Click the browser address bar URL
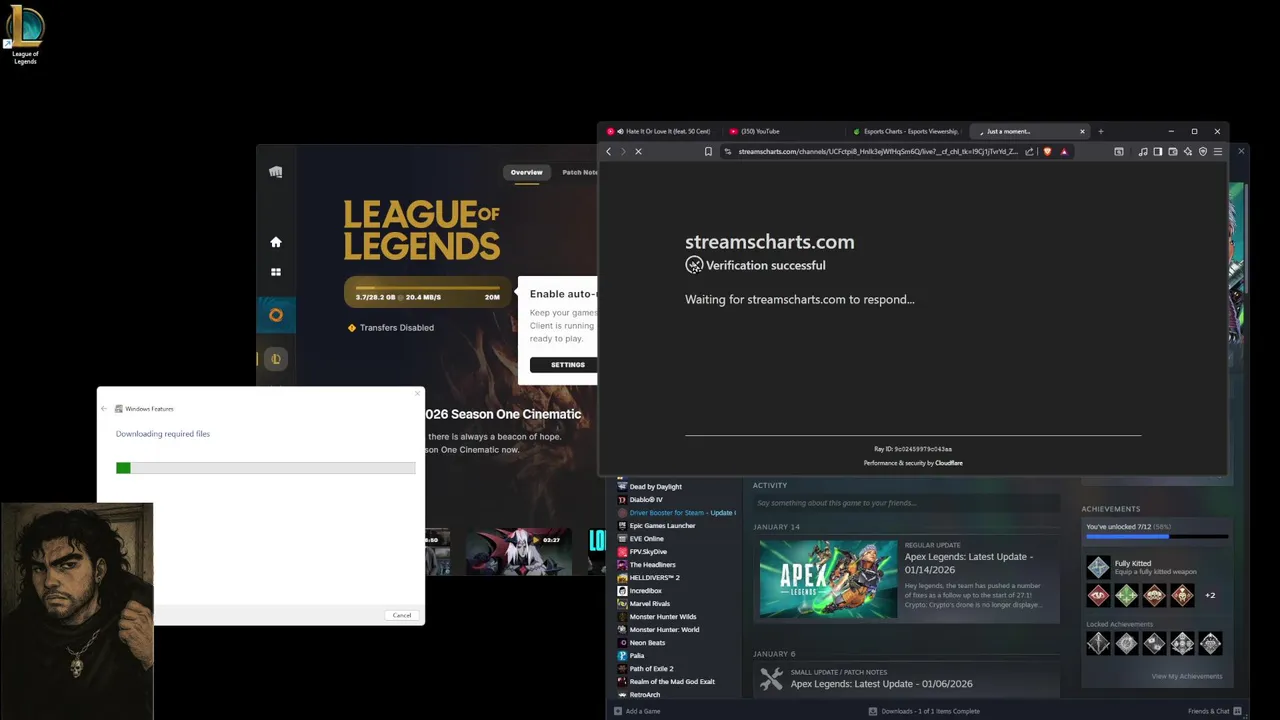The width and height of the screenshot is (1280, 720). click(877, 152)
